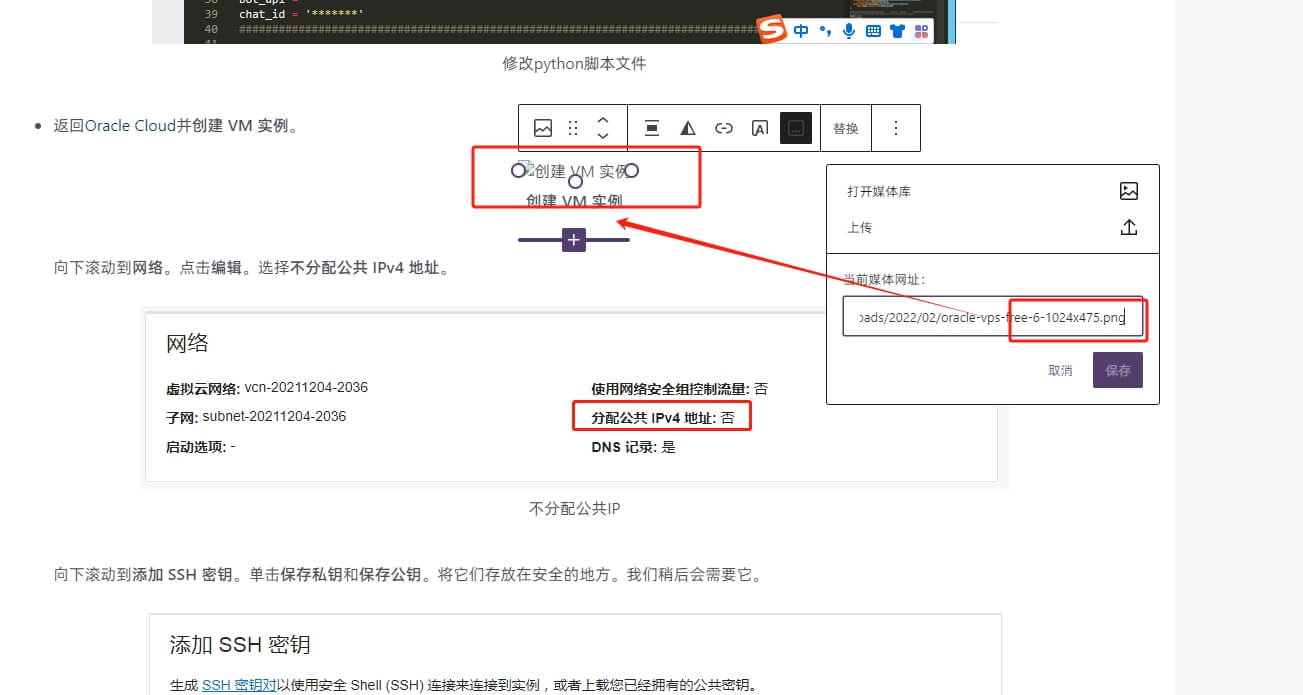Insert a hyperlink using the link icon

723,127
